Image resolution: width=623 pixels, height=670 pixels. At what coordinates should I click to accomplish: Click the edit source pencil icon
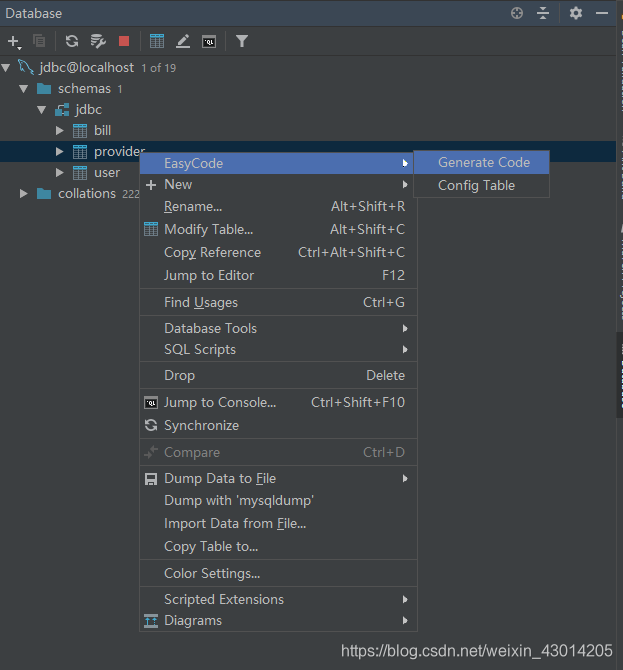pyautogui.click(x=183, y=41)
